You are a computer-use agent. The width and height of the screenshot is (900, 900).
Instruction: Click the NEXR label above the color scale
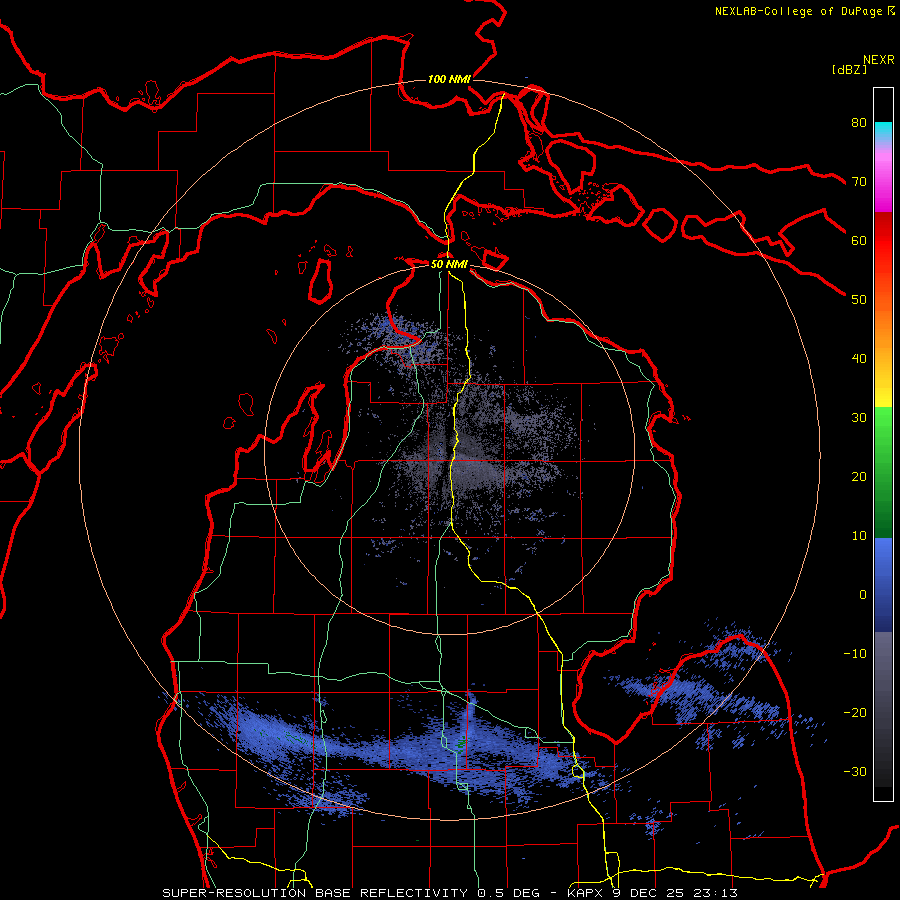878,60
